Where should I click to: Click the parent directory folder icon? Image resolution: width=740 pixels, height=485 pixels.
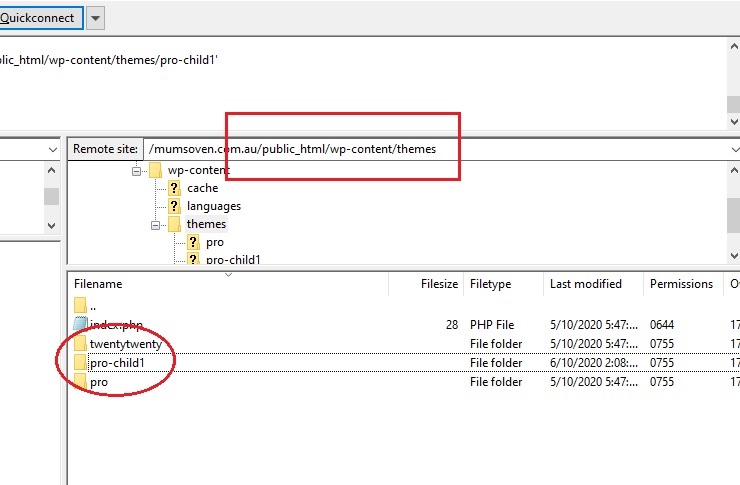tap(80, 305)
